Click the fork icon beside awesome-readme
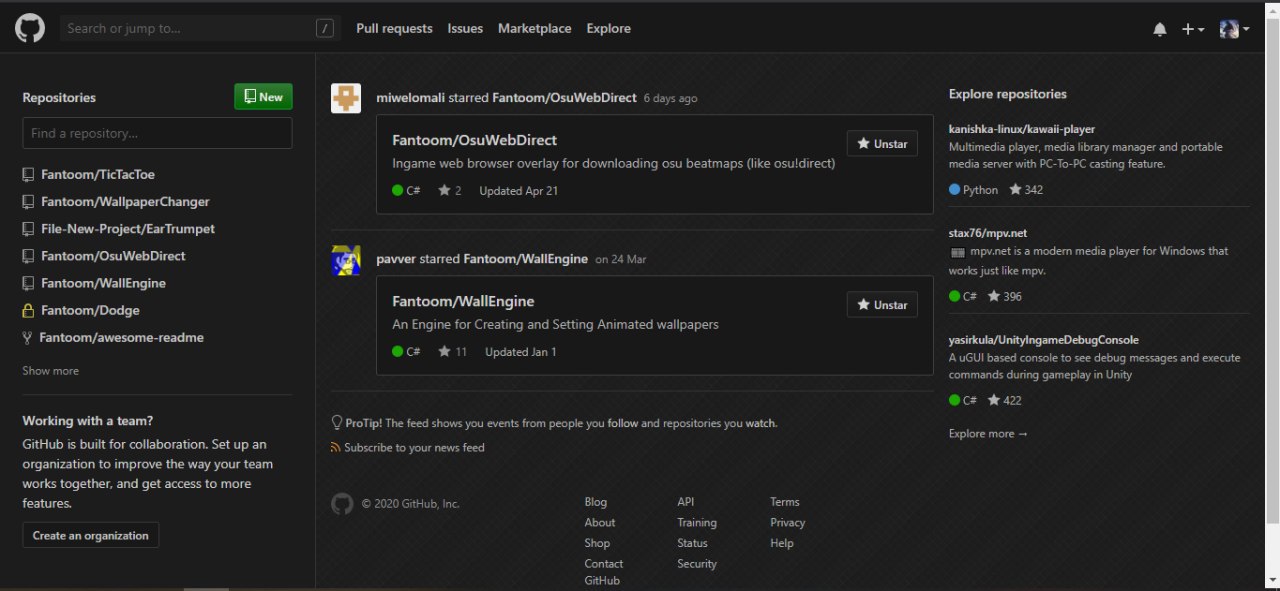 tap(27, 337)
